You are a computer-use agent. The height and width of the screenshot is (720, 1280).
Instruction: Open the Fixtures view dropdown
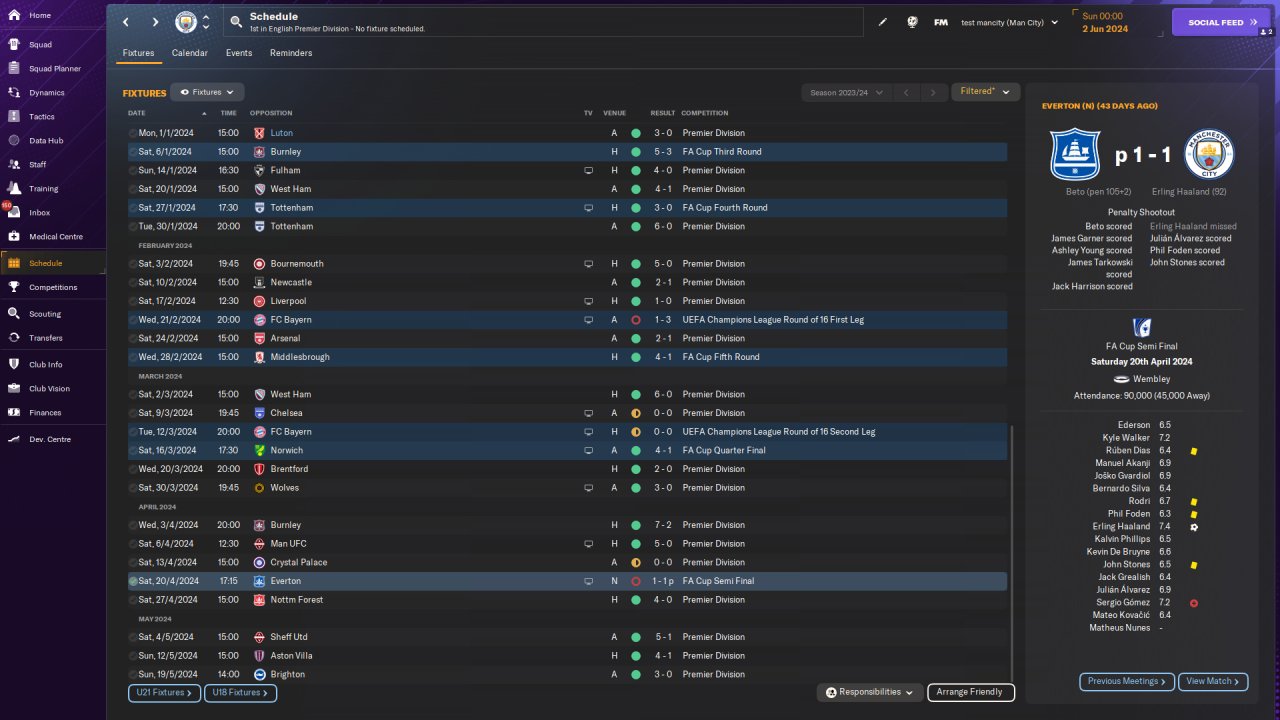pos(207,92)
